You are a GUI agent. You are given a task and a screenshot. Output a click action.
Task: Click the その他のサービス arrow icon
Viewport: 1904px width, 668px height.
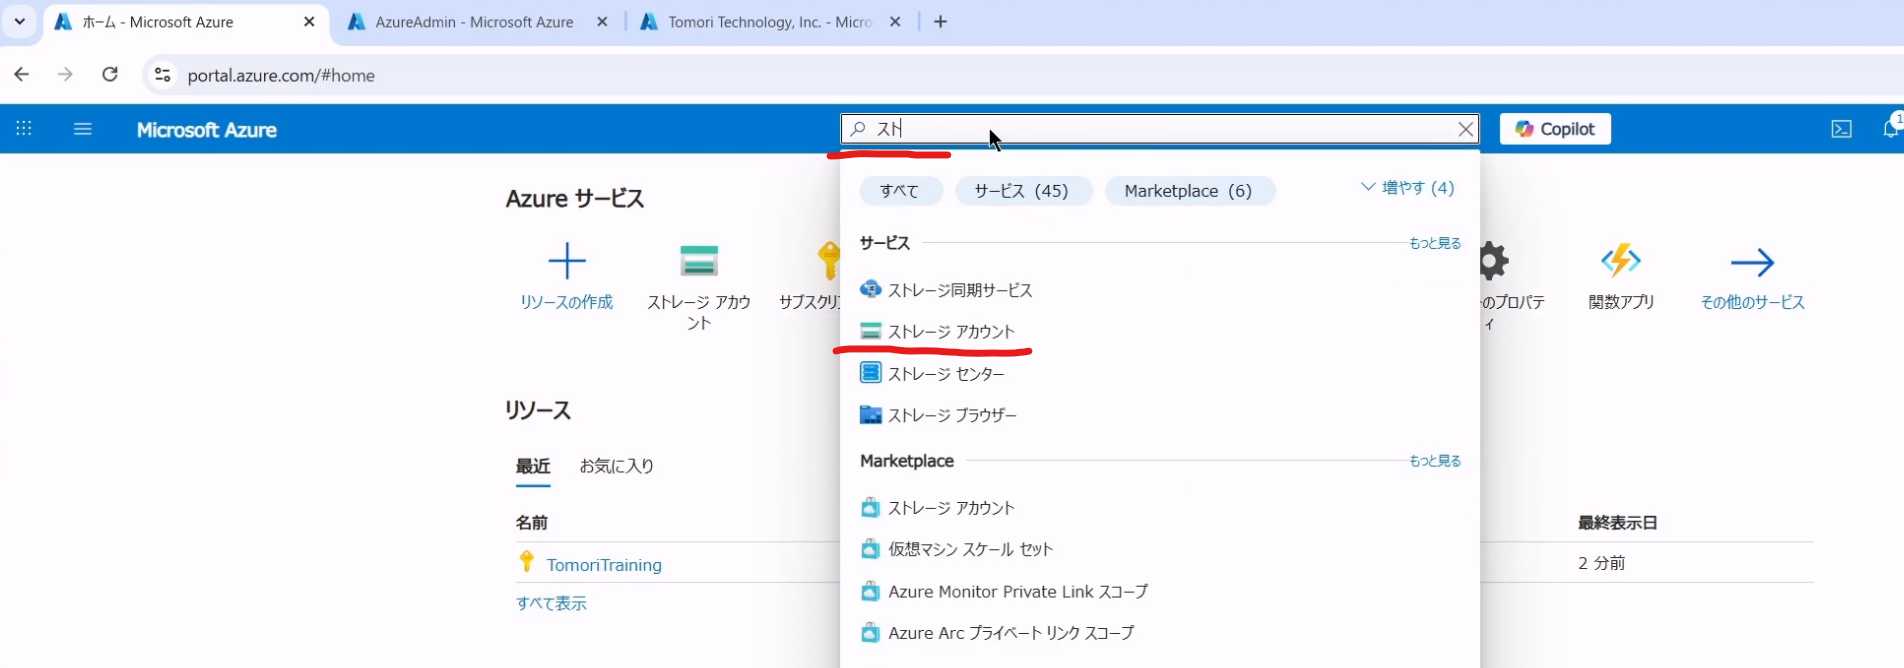(x=1752, y=263)
